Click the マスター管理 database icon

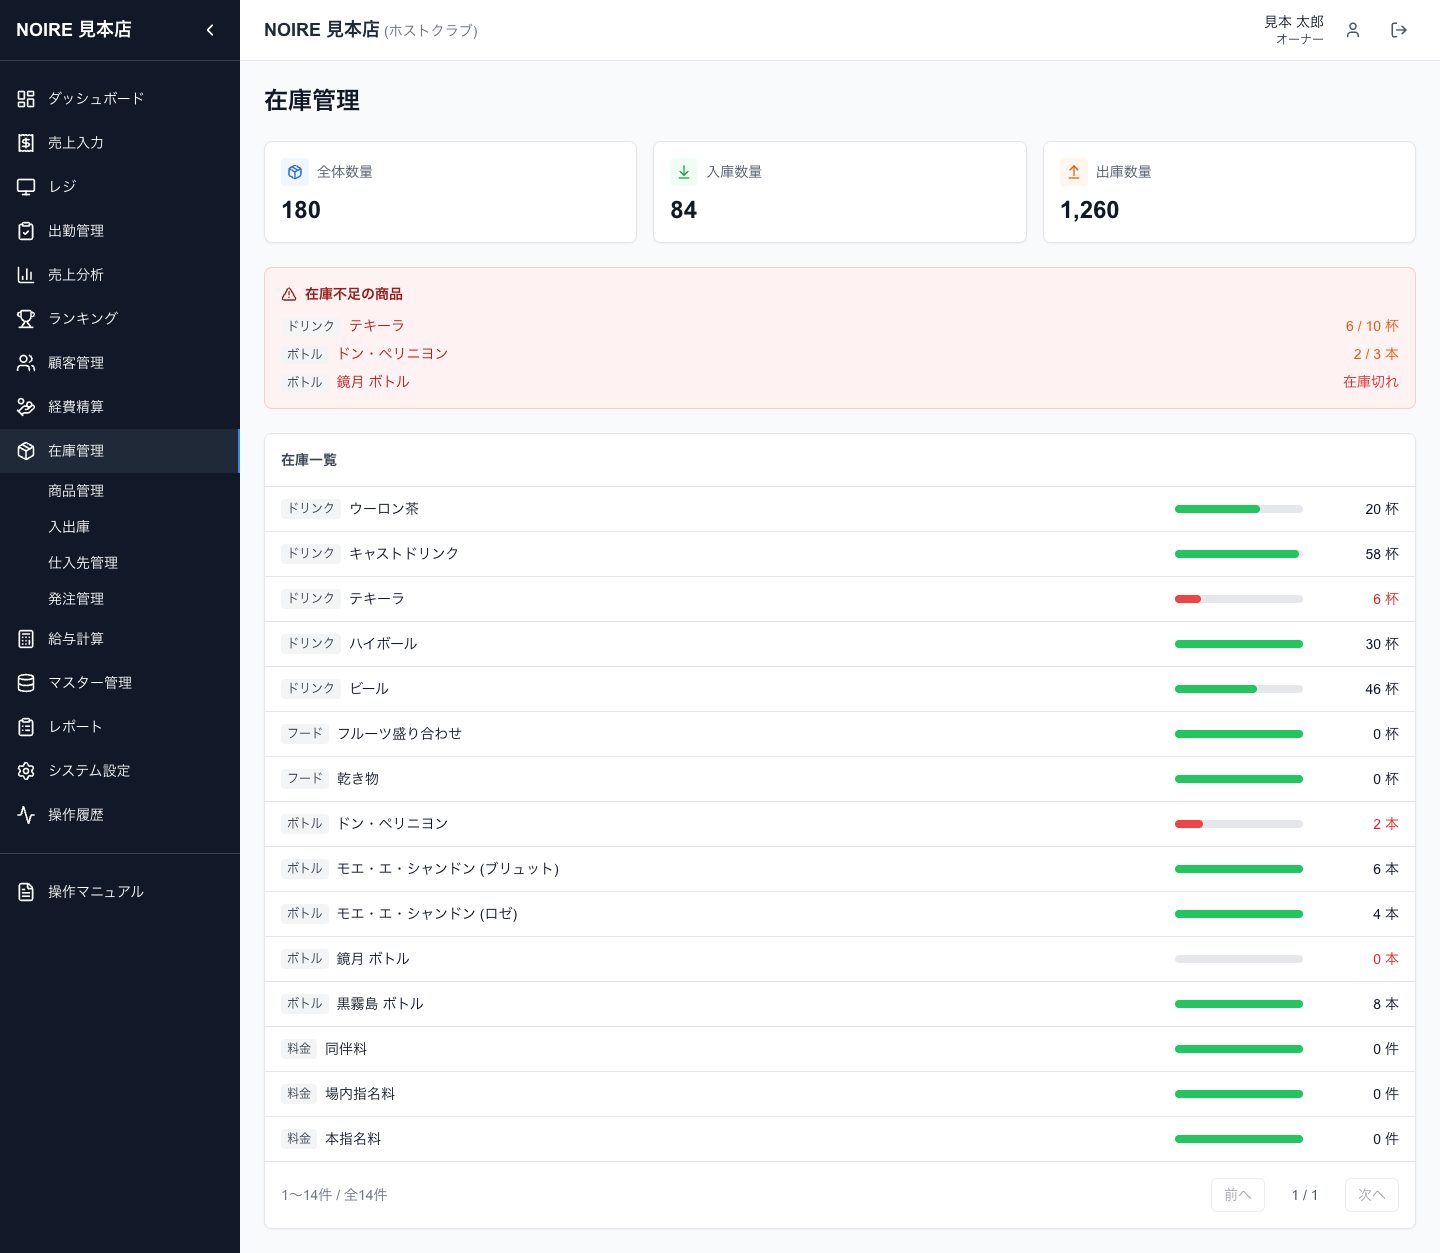(x=26, y=683)
